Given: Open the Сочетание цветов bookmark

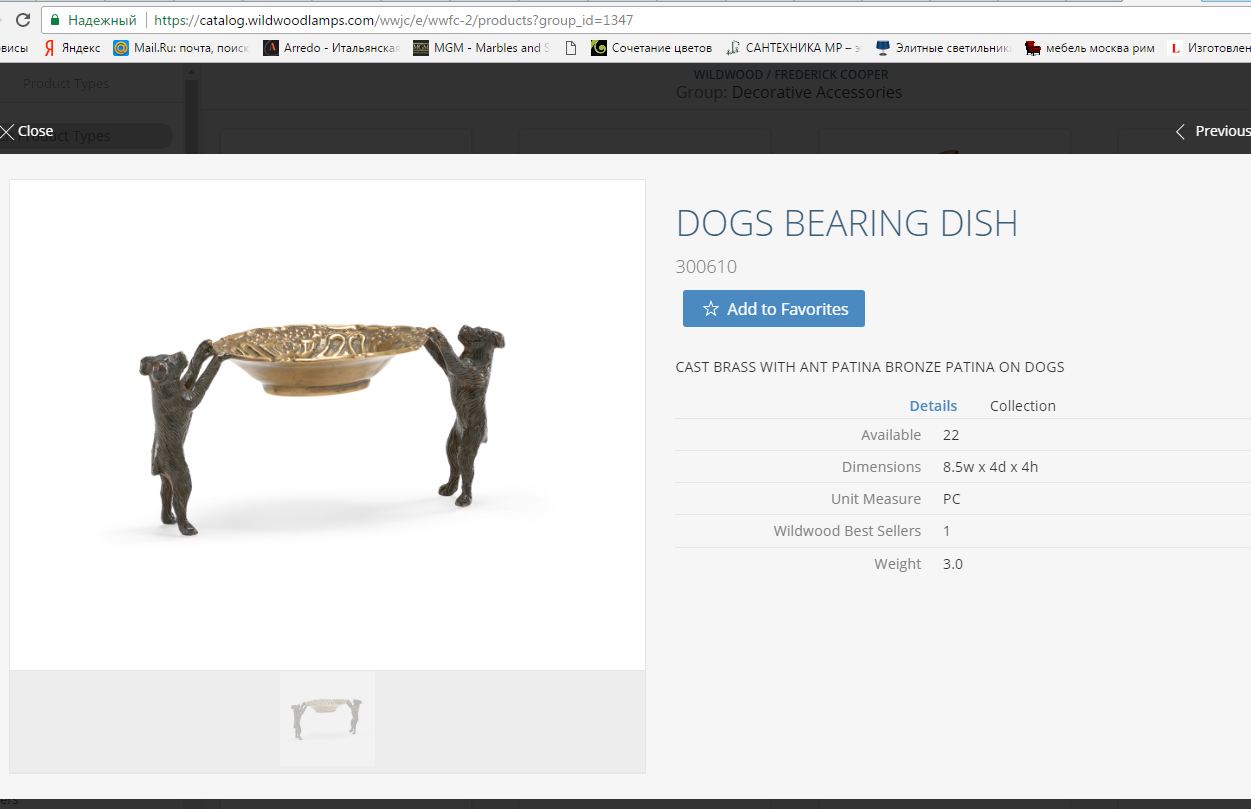Looking at the screenshot, I should 651,48.
